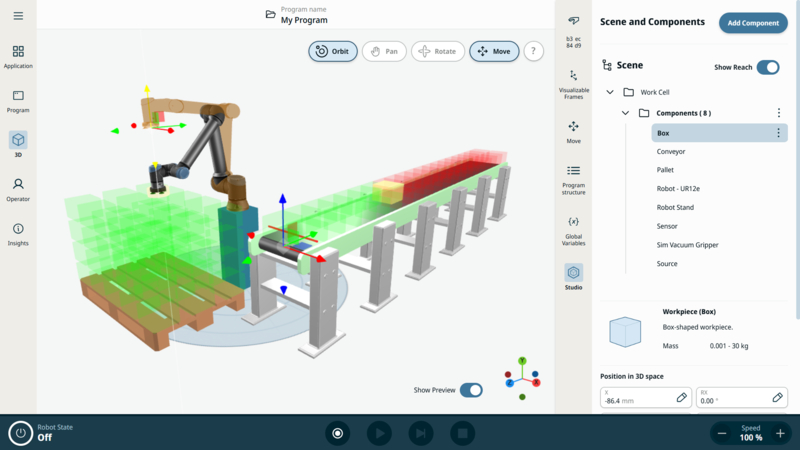This screenshot has width=800, height=450.
Task: Open the Insights section
Action: [18, 234]
